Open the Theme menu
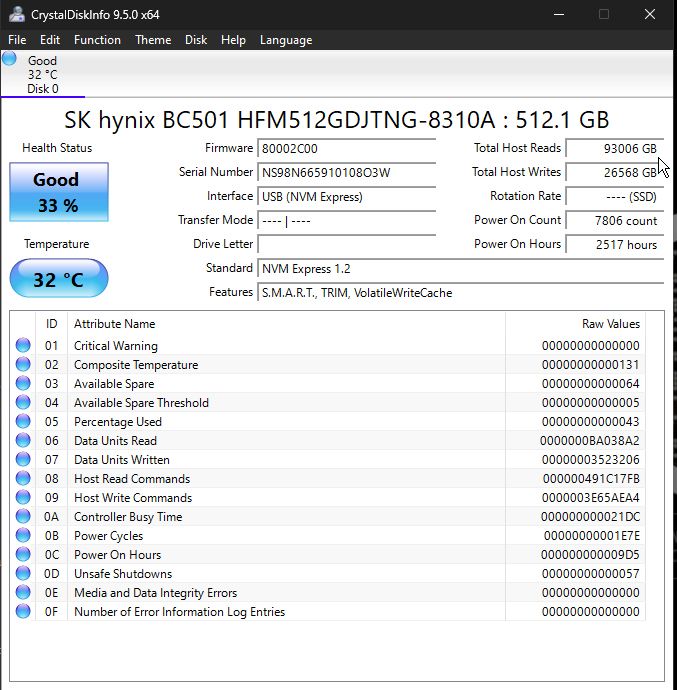Screen dimensions: 677x690 153,40
